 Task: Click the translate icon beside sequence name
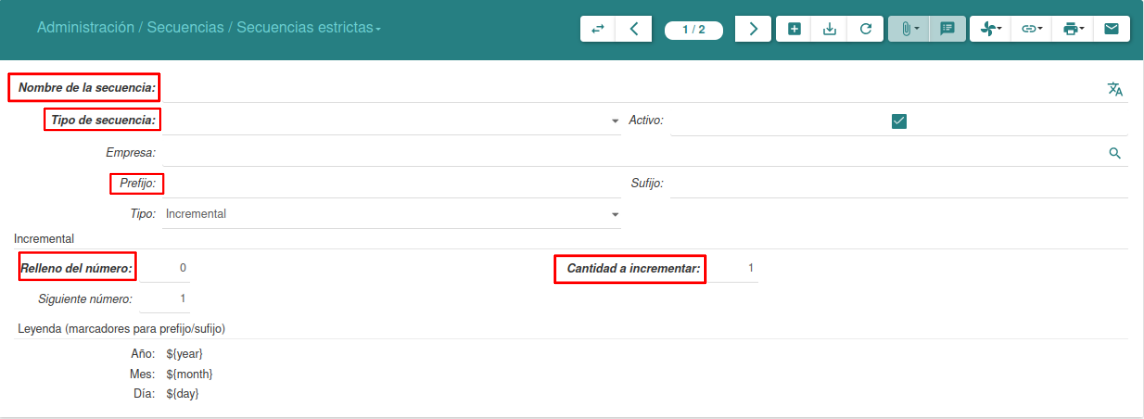[1115, 89]
